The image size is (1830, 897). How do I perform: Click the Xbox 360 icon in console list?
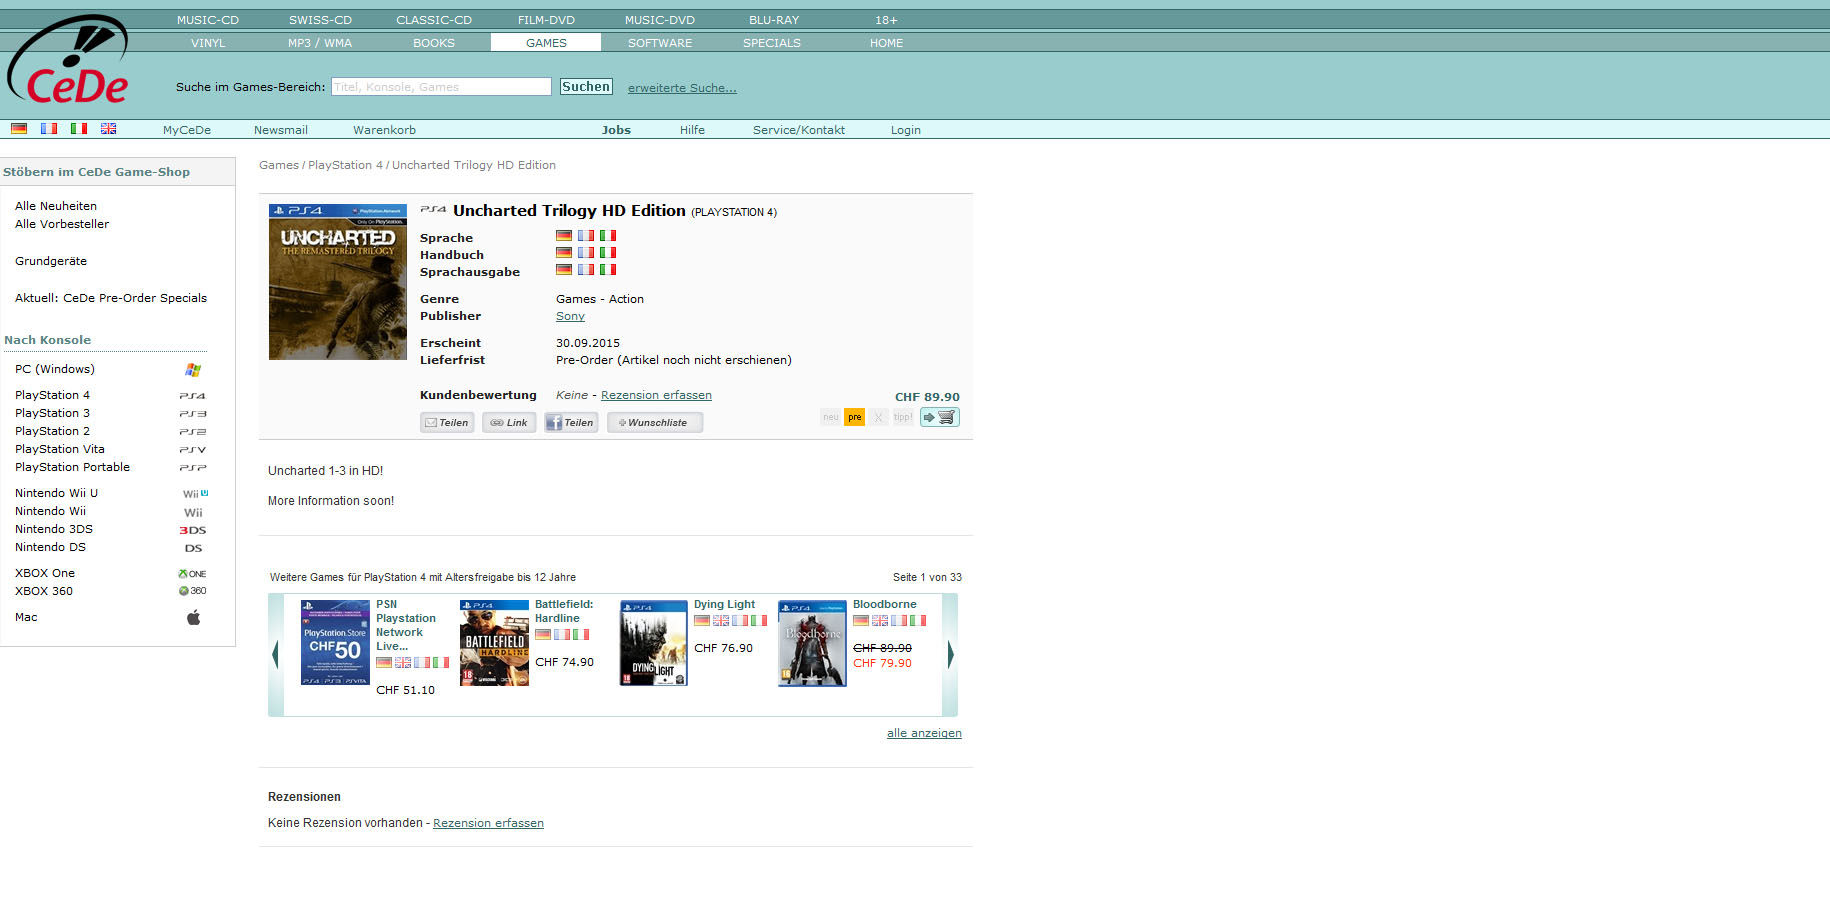click(192, 591)
